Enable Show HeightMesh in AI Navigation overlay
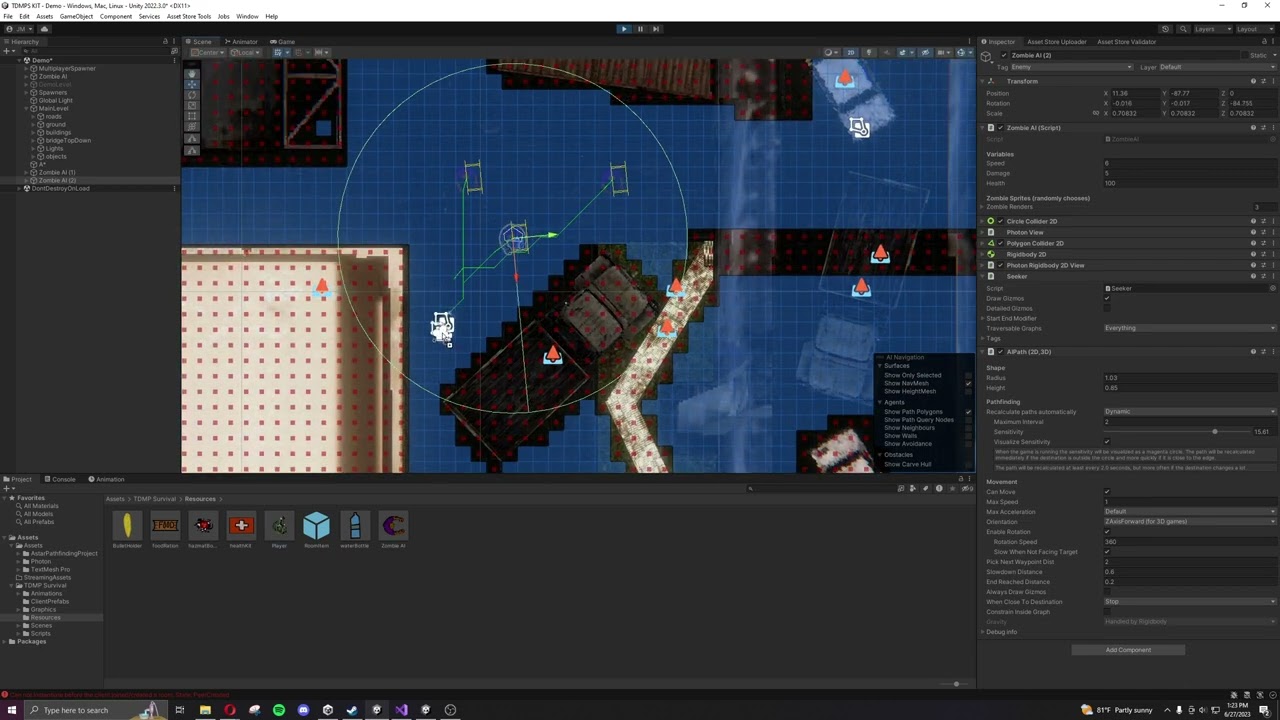The width and height of the screenshot is (1280, 720). pos(967,391)
